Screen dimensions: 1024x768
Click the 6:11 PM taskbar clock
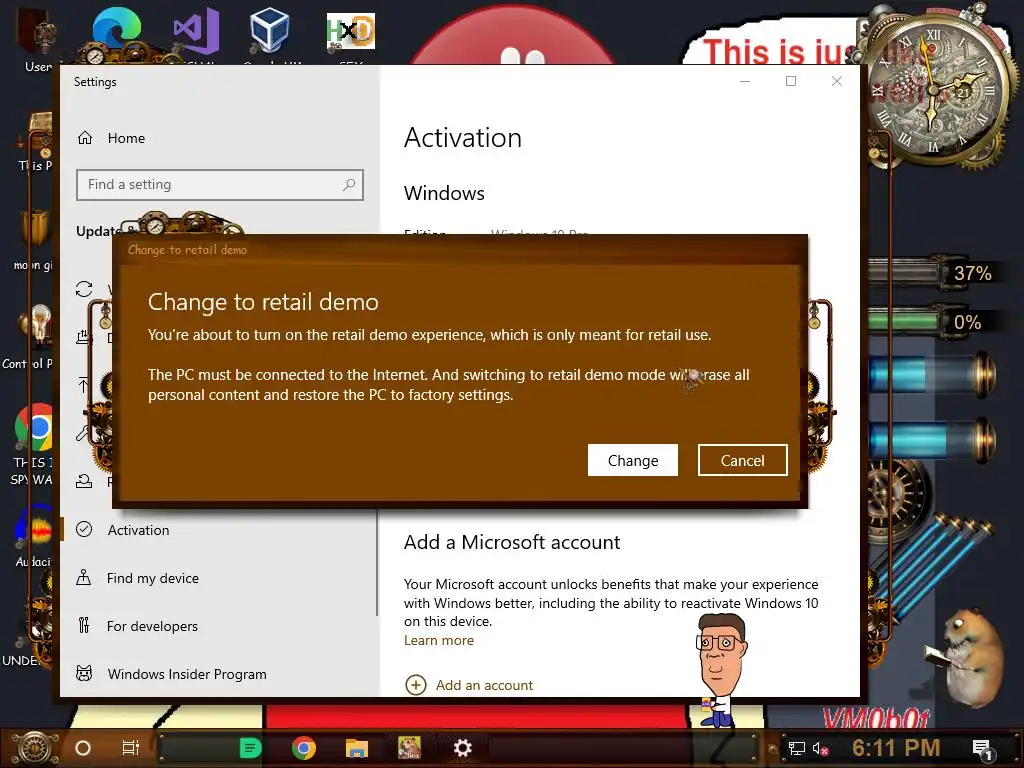click(896, 748)
